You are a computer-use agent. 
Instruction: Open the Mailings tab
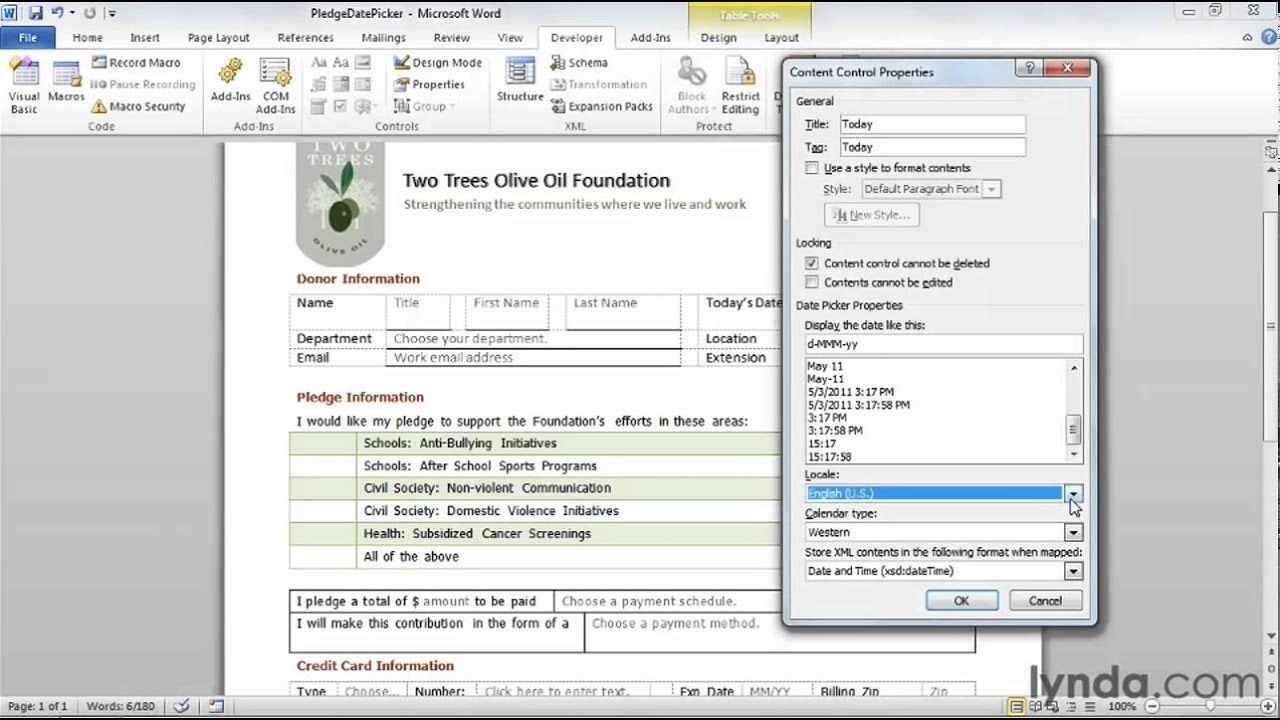coord(383,37)
